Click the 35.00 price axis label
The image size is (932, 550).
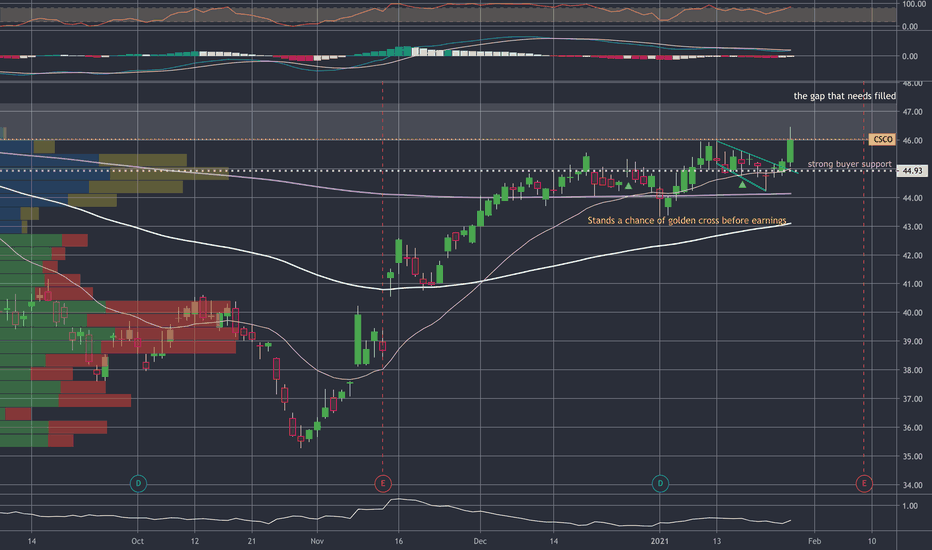pos(912,456)
